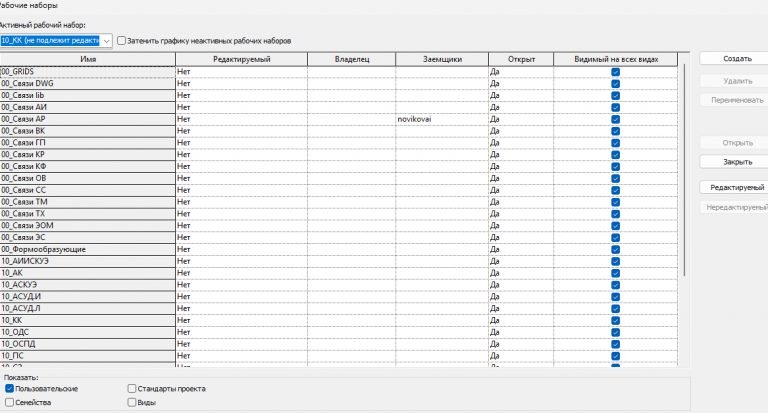The width and height of the screenshot is (768, 413).
Task: Enable gray inactive workset graphics checkbox
Action: [x=121, y=41]
